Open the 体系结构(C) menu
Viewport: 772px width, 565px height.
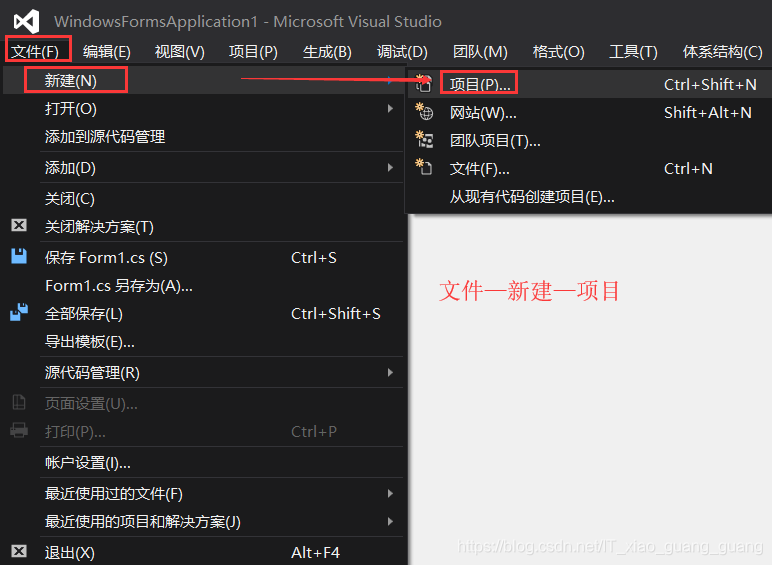(x=722, y=51)
